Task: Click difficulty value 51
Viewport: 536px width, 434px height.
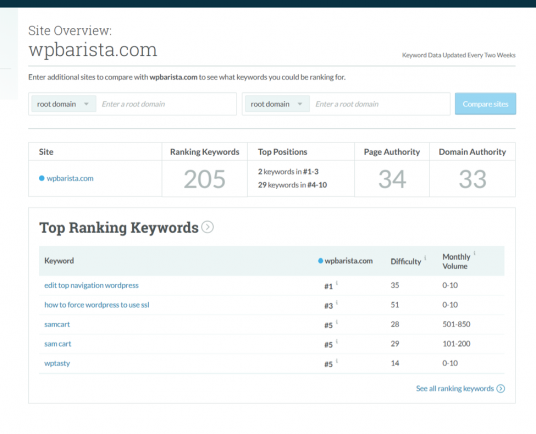Action: click(x=395, y=305)
